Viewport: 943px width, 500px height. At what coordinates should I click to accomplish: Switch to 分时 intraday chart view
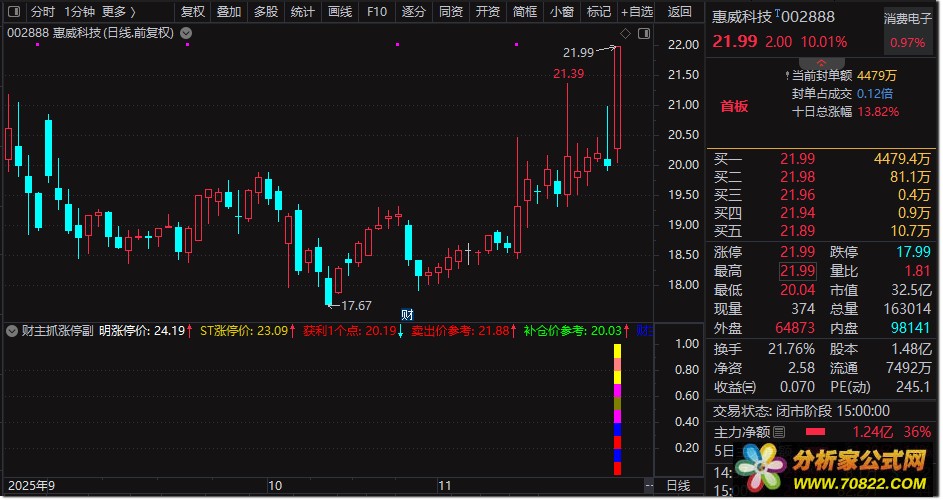click(x=43, y=11)
